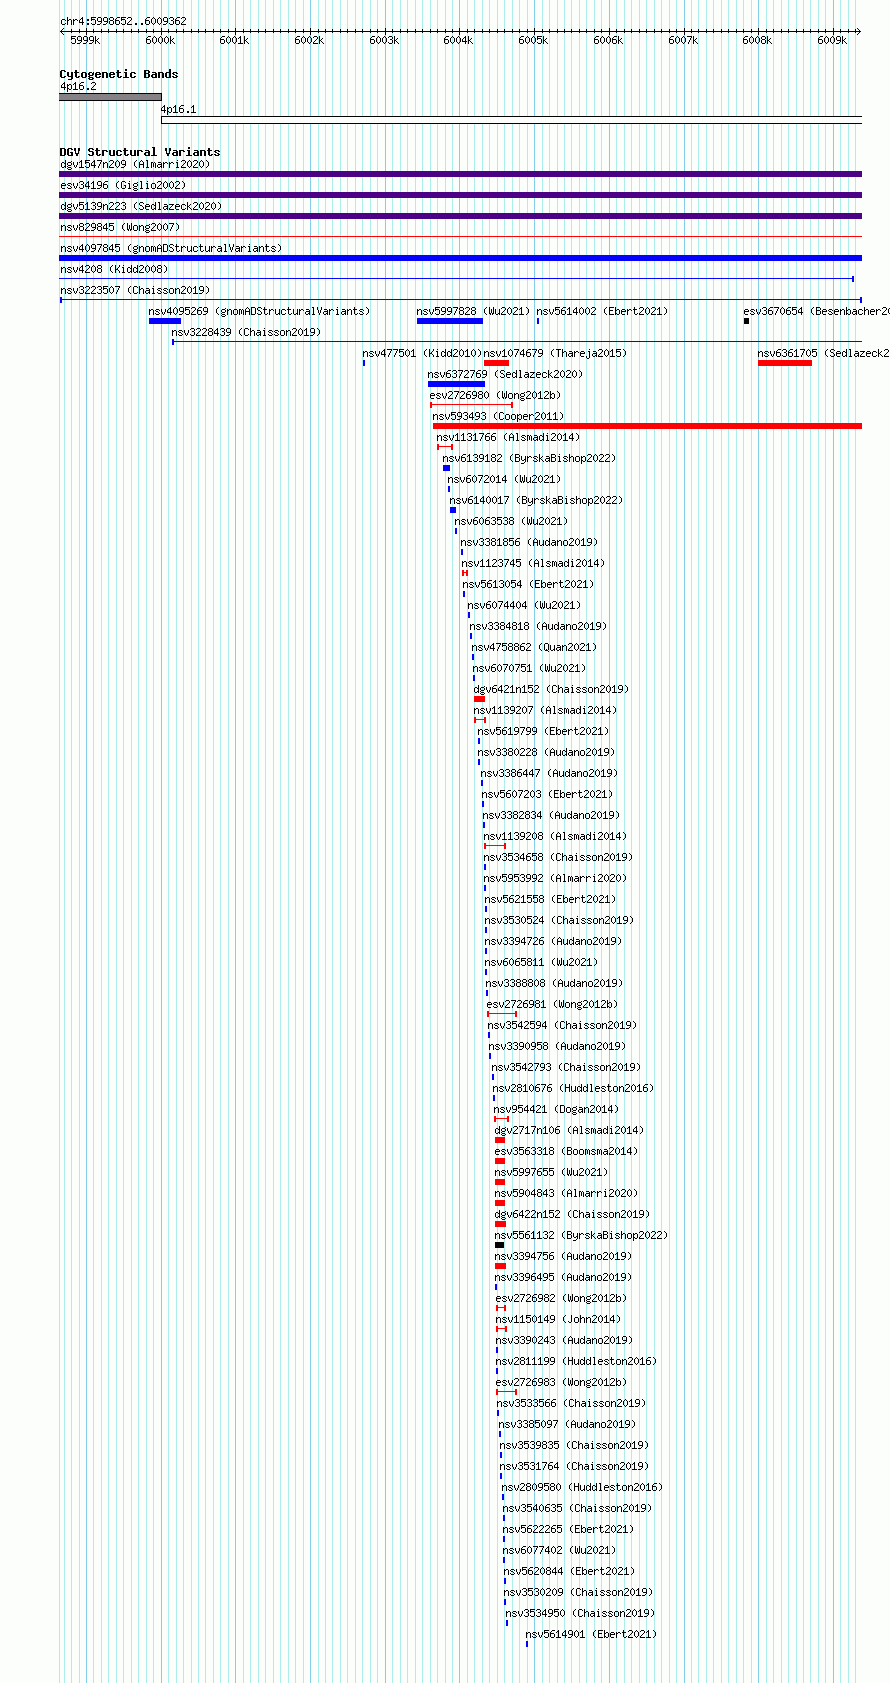Image resolution: width=890 pixels, height=1683 pixels.
Task: Click nsv6139182 (ByrskaBishop2022) label
Action: (529, 458)
